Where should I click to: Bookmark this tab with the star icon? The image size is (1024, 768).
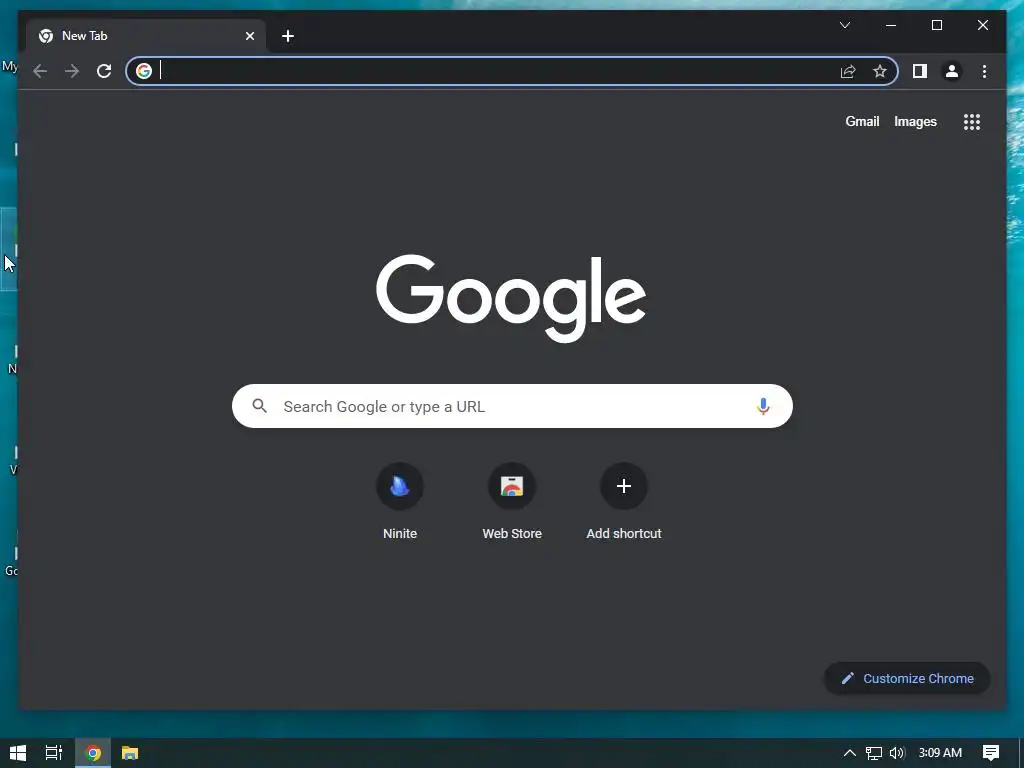point(880,71)
